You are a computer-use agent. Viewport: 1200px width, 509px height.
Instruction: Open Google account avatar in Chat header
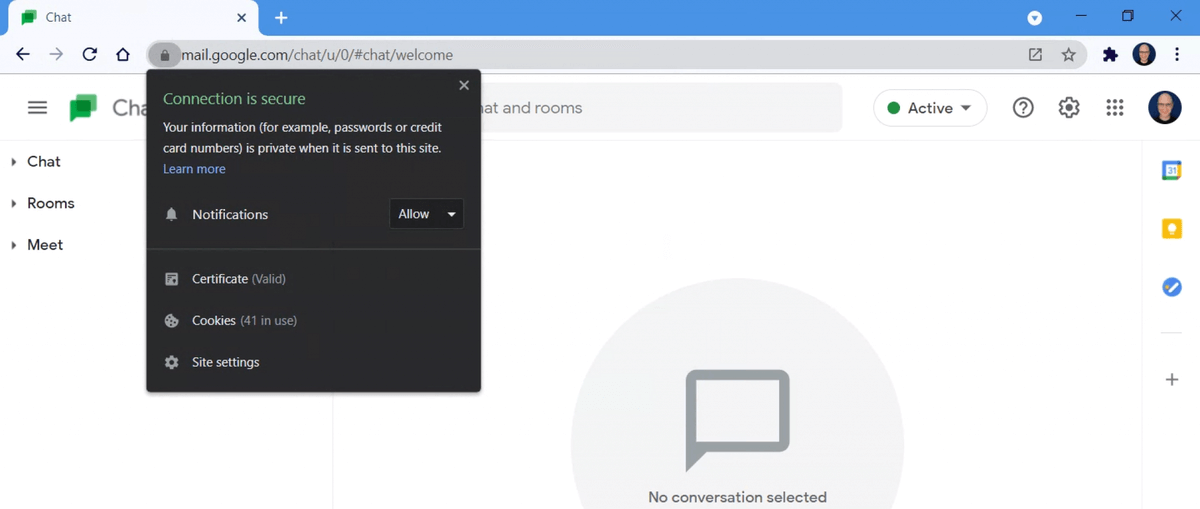point(1165,108)
